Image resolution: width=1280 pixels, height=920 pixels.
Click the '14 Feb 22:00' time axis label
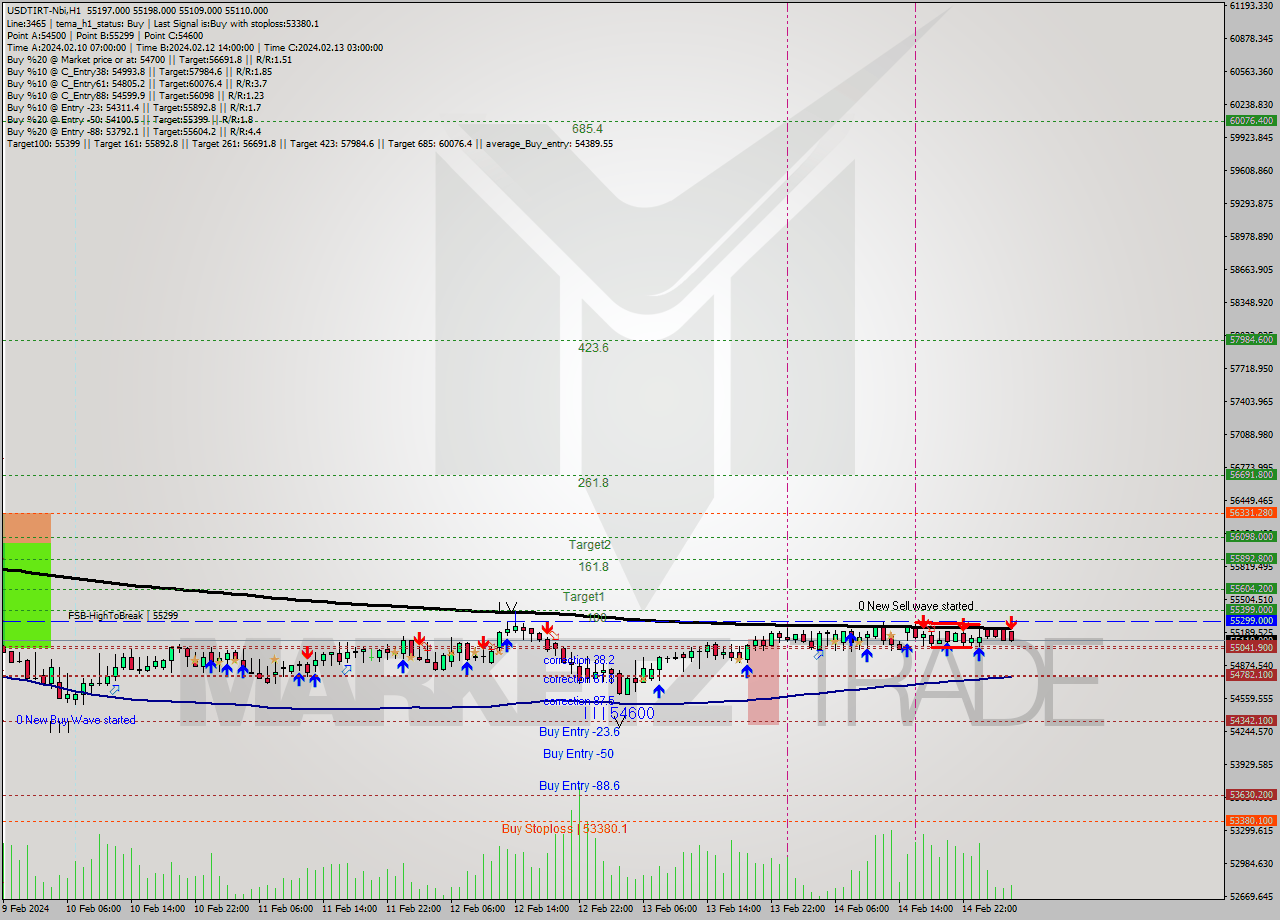pos(990,909)
